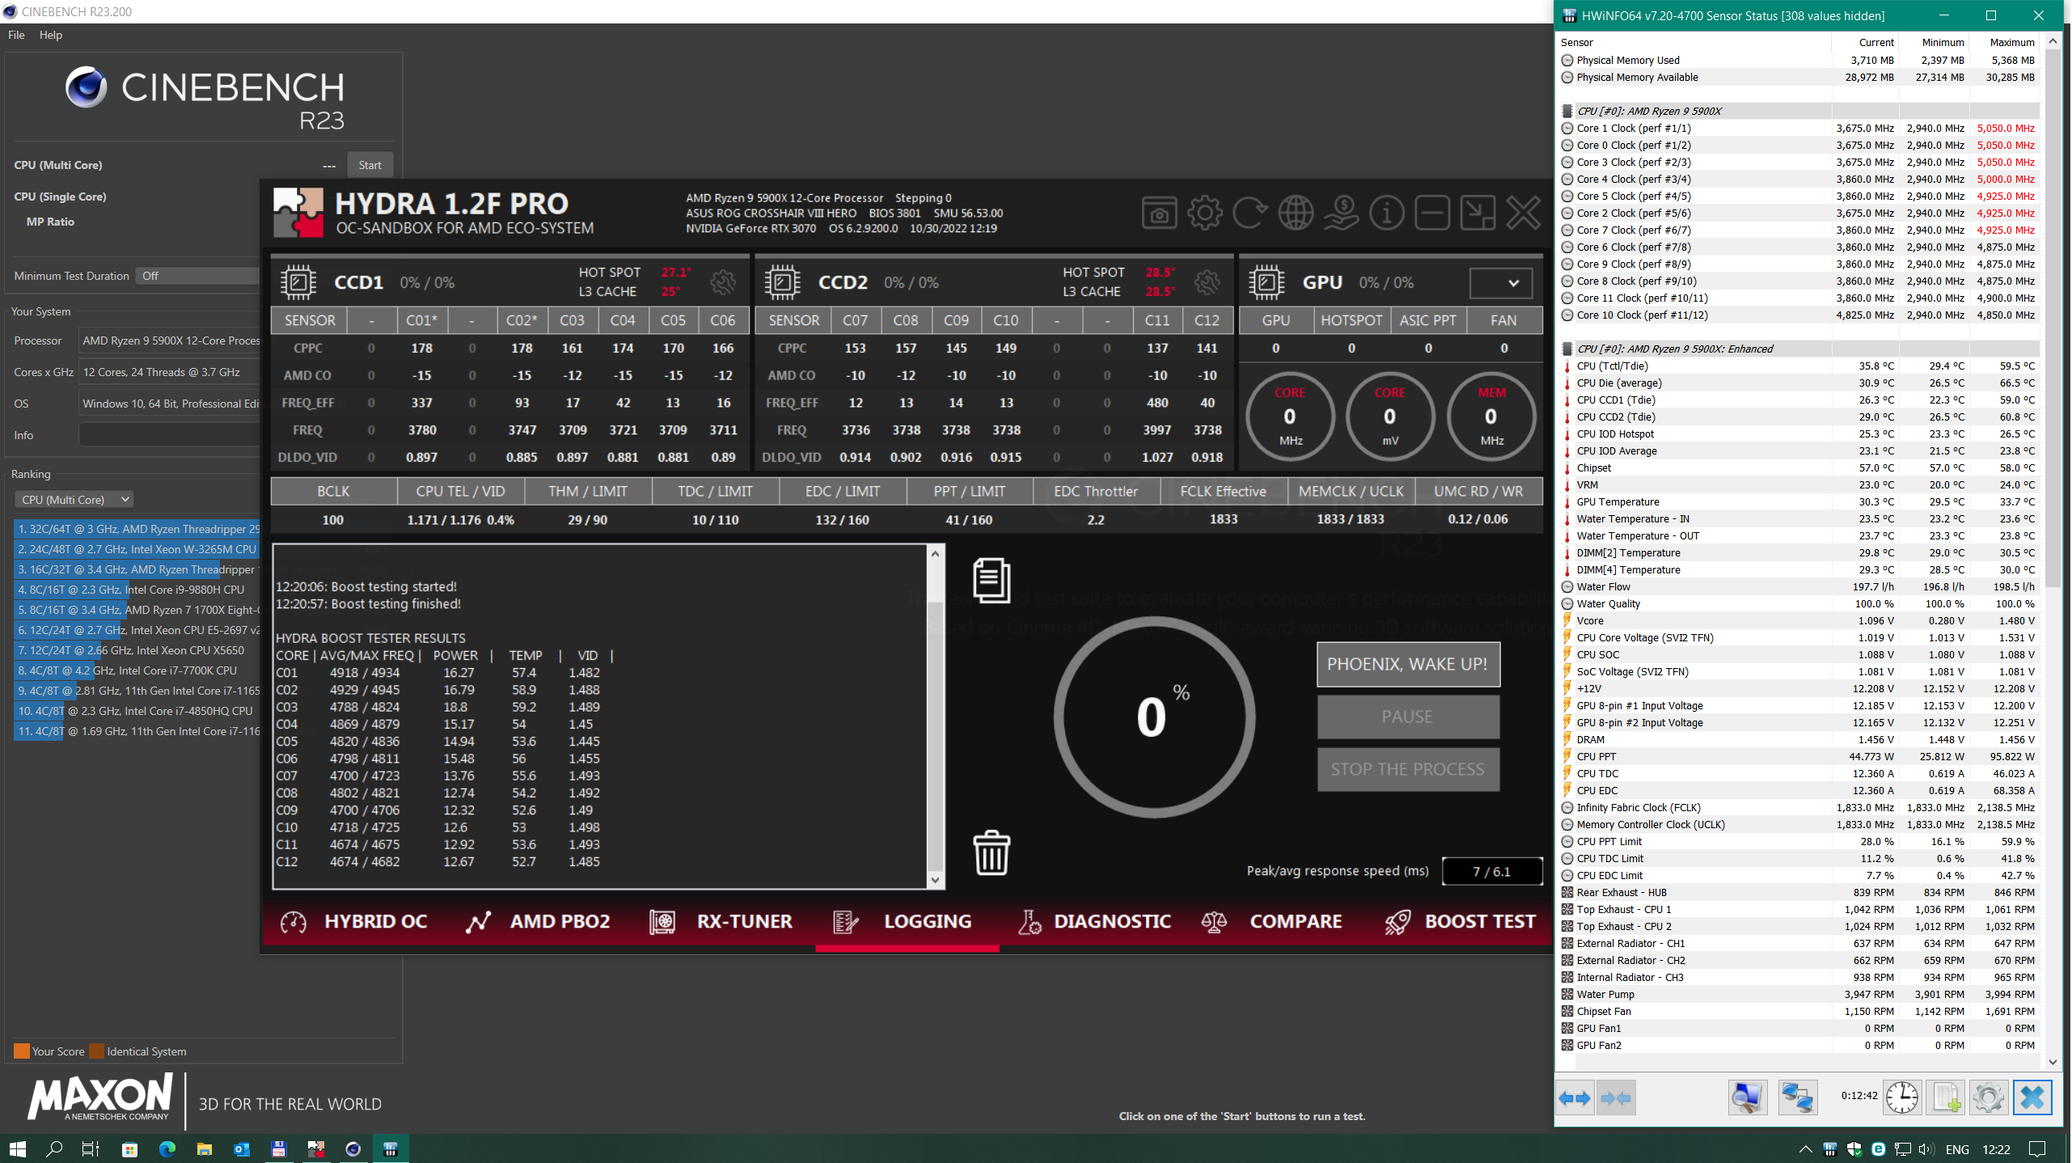
Task: Click the Hydra screenshot capture icon
Action: click(1159, 213)
